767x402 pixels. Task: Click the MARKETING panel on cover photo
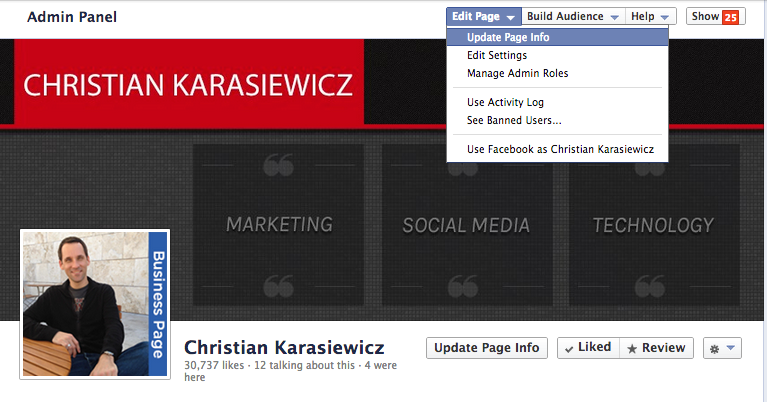click(x=279, y=225)
